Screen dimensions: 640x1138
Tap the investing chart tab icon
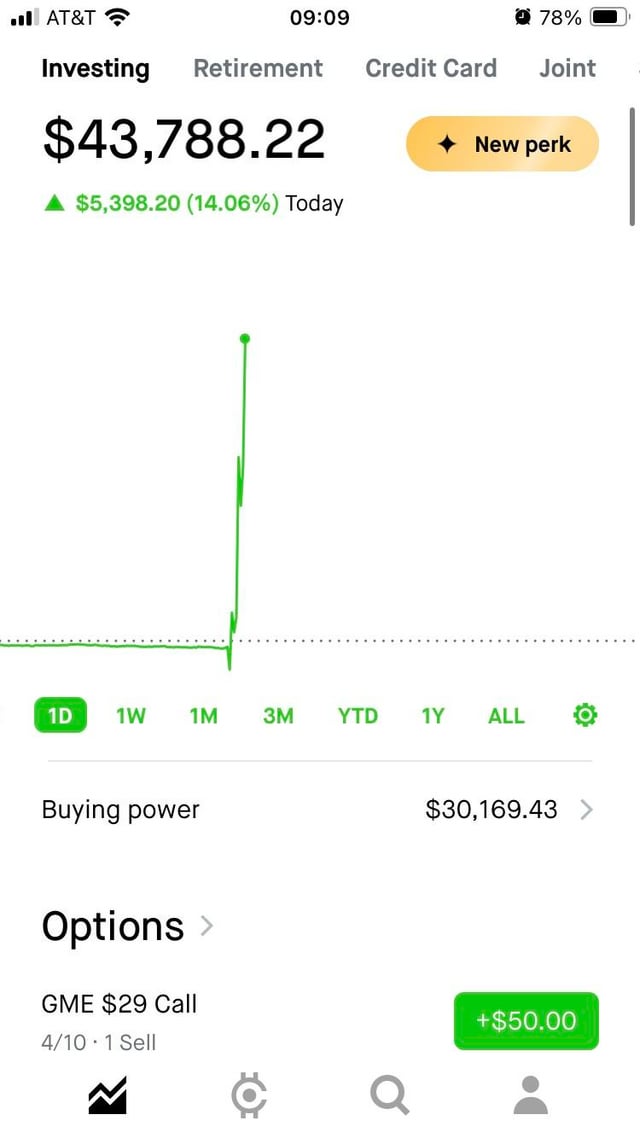click(107, 1096)
